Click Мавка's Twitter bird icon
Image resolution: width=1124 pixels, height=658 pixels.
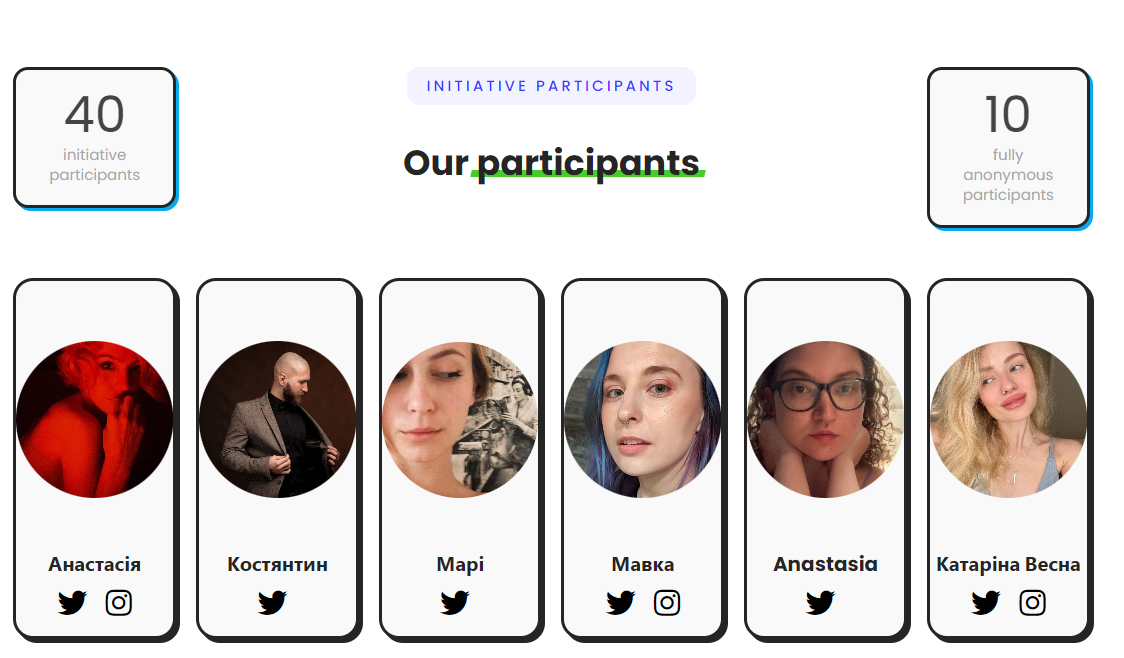click(x=621, y=603)
